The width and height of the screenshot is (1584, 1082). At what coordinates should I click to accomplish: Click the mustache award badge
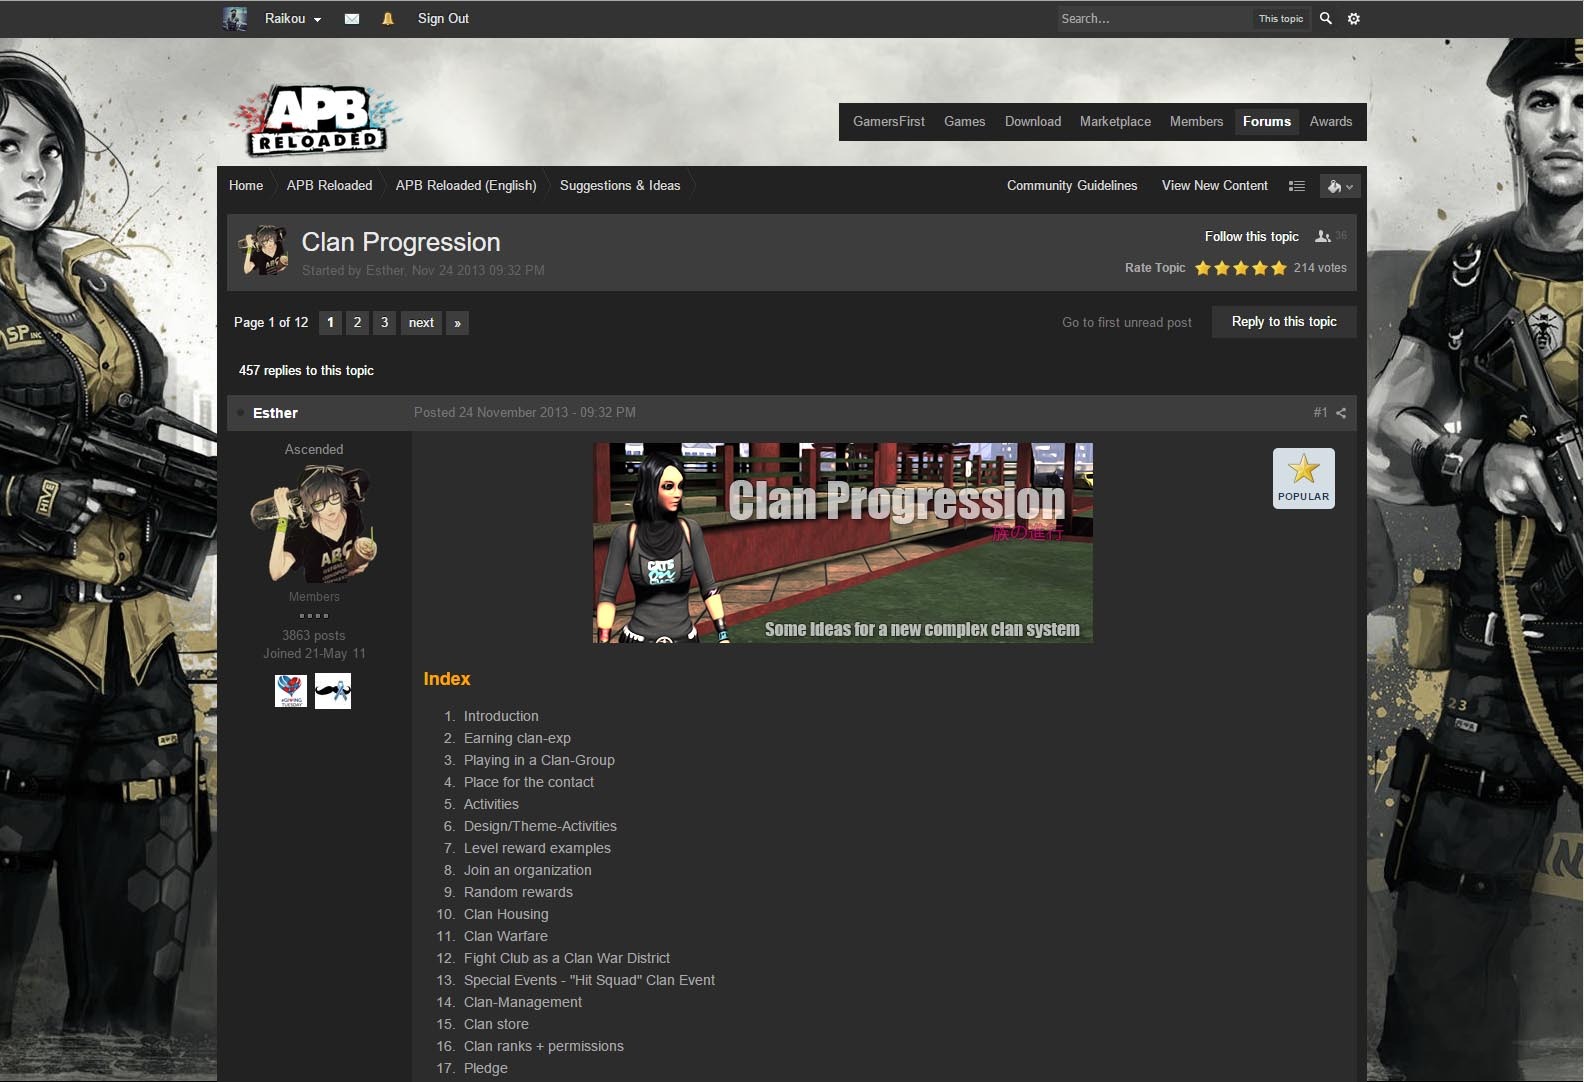click(333, 690)
